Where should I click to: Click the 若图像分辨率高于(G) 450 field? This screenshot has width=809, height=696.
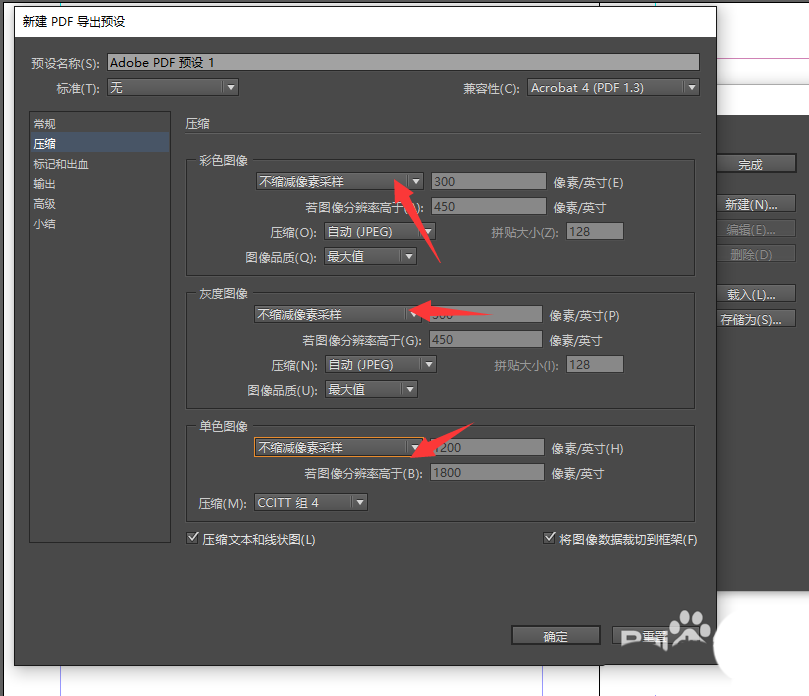[x=486, y=339]
